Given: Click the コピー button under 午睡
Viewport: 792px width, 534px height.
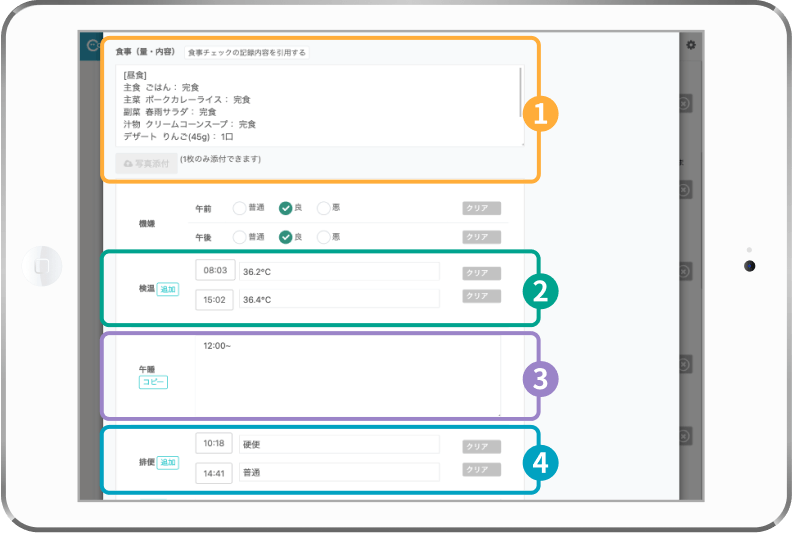Looking at the screenshot, I should click(152, 382).
